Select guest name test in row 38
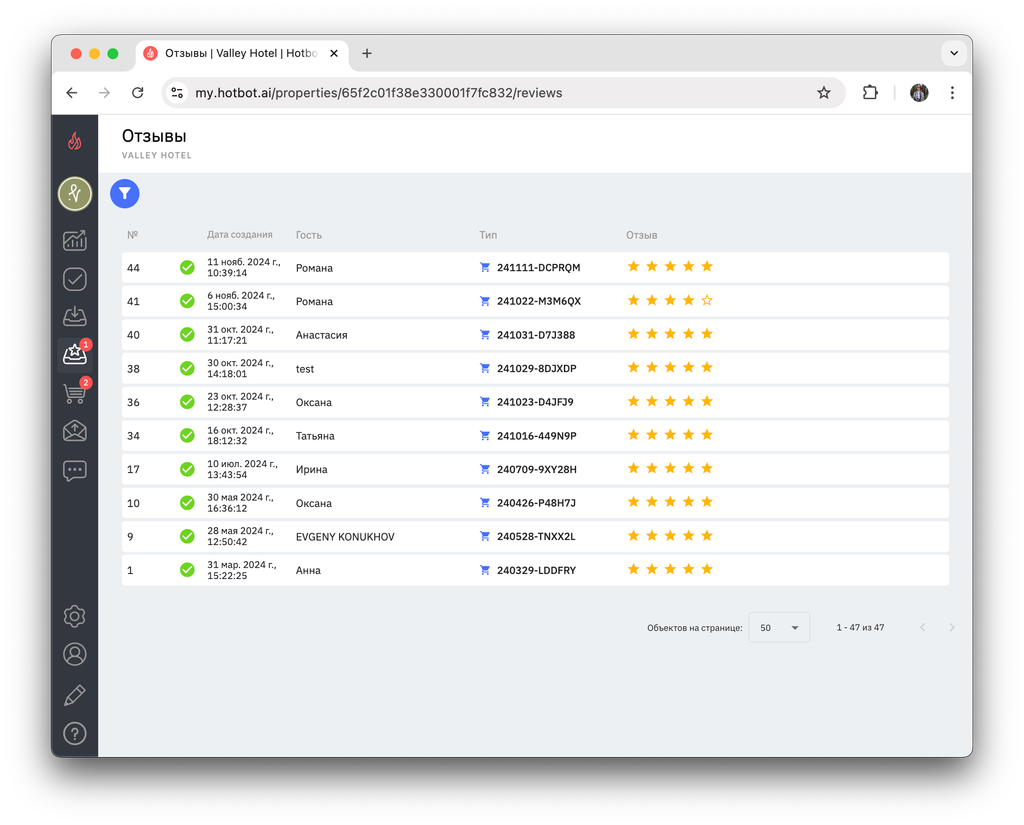 coord(305,369)
